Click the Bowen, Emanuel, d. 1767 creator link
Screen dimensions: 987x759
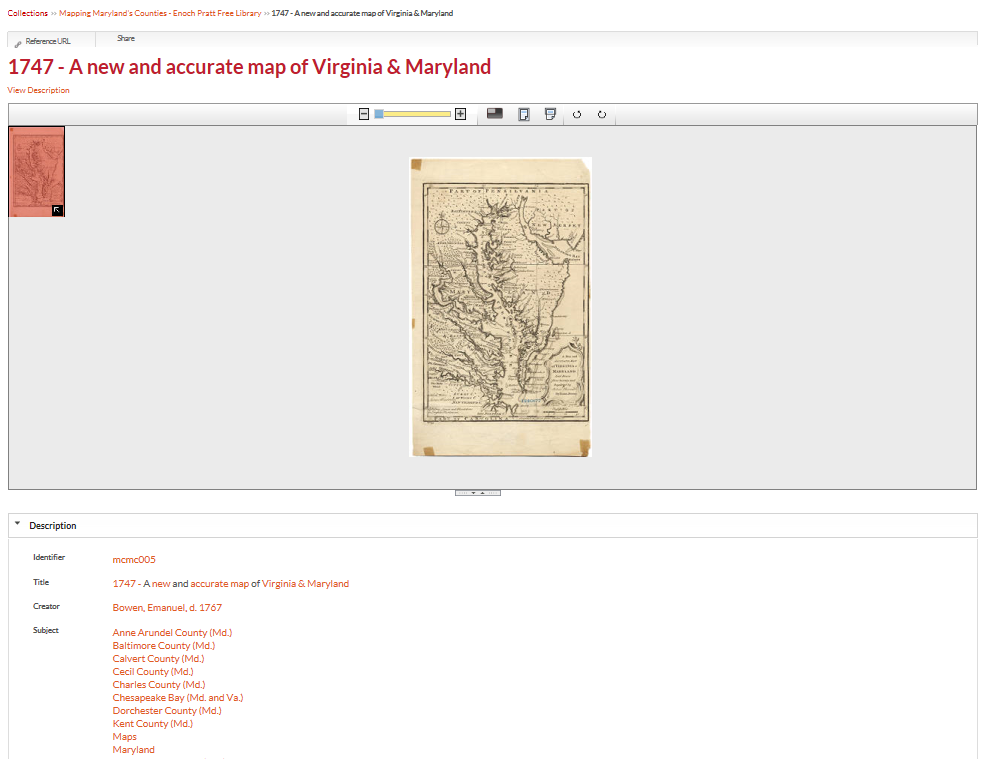click(167, 607)
